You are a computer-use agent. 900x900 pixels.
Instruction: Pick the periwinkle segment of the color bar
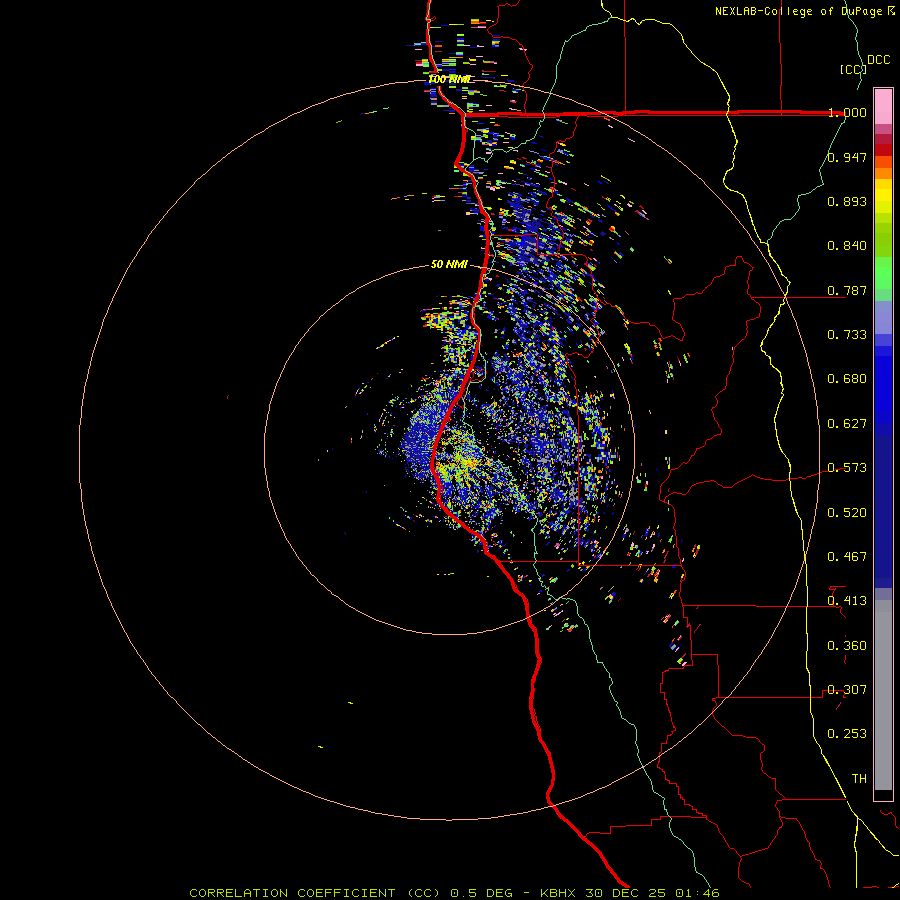pyautogui.click(x=883, y=317)
